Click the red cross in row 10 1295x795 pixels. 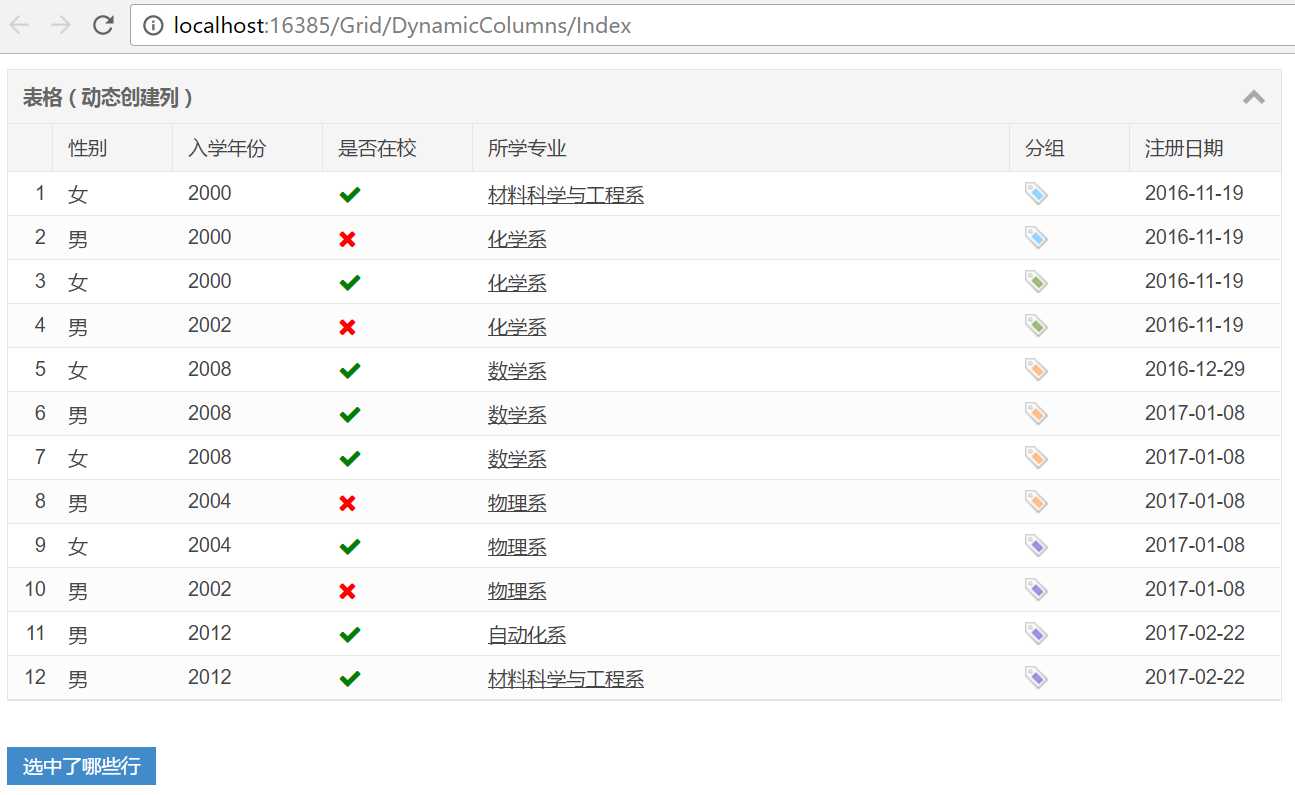pos(348,591)
